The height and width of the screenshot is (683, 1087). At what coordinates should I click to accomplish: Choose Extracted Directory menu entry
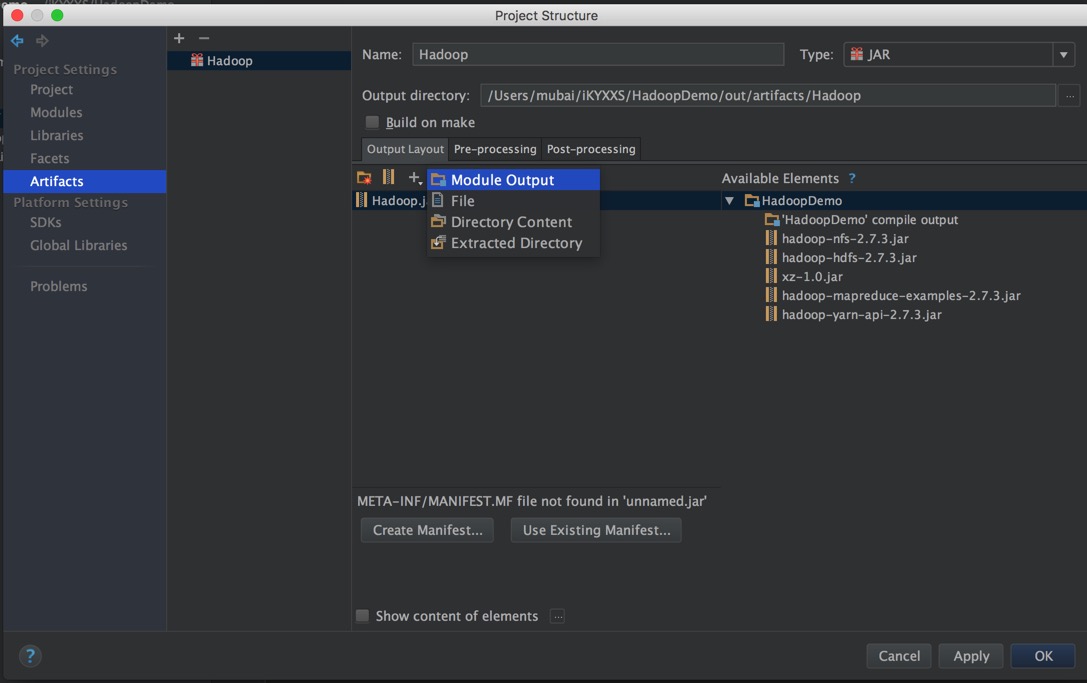tap(516, 243)
